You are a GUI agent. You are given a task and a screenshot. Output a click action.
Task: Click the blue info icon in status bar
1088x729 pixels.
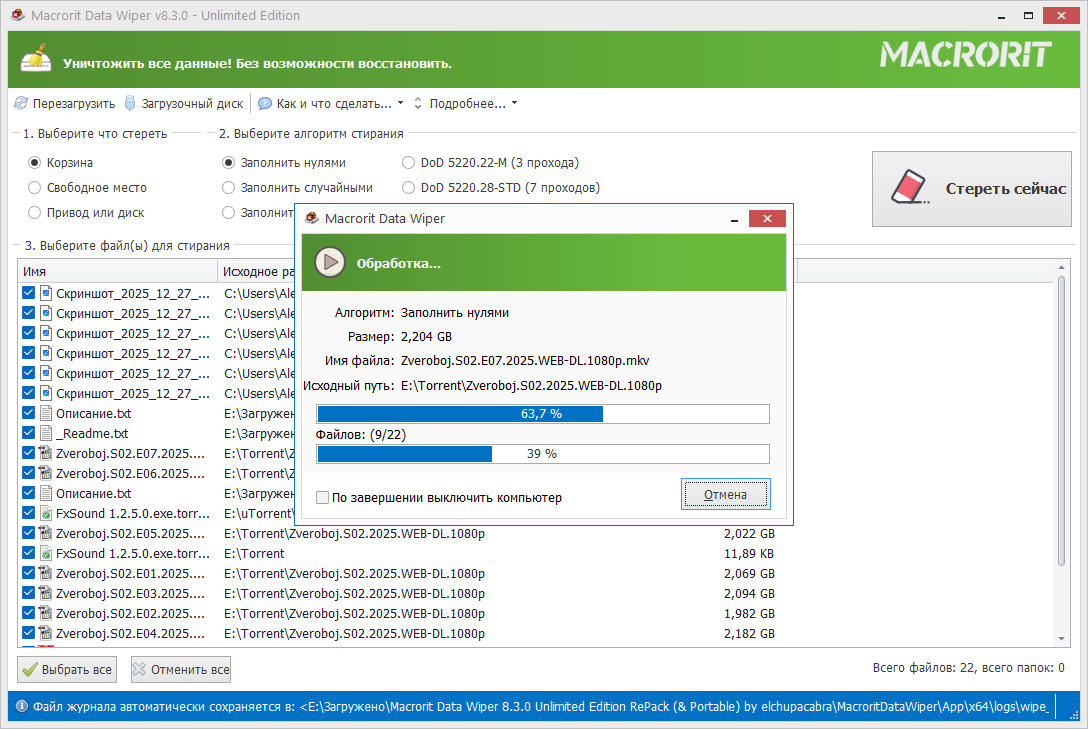coord(20,706)
